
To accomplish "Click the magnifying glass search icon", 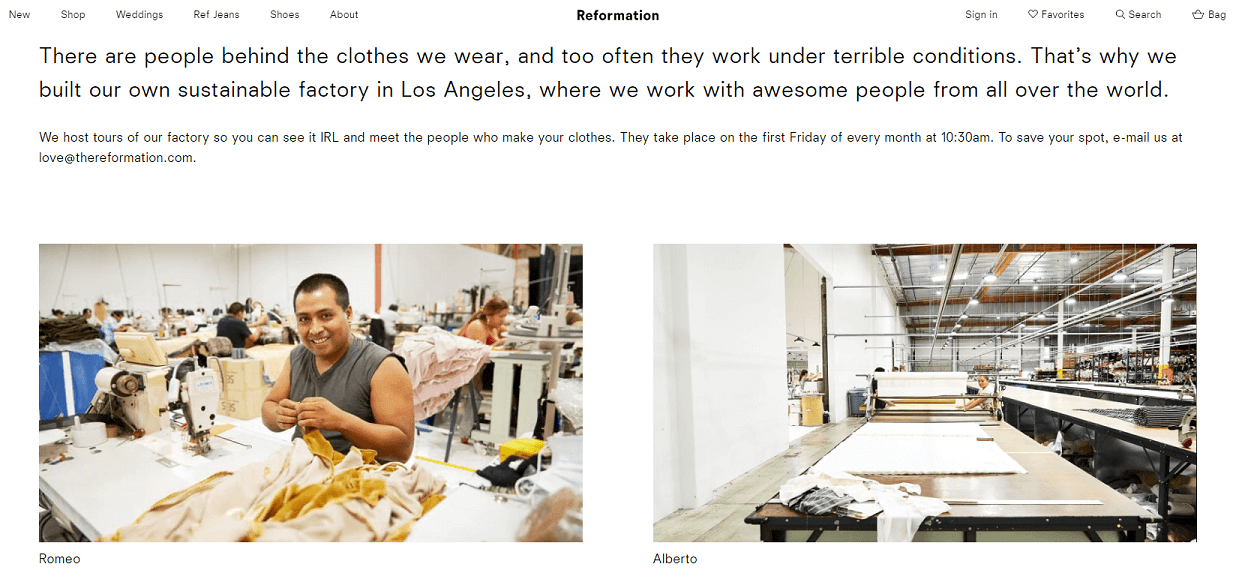I will pos(1120,15).
